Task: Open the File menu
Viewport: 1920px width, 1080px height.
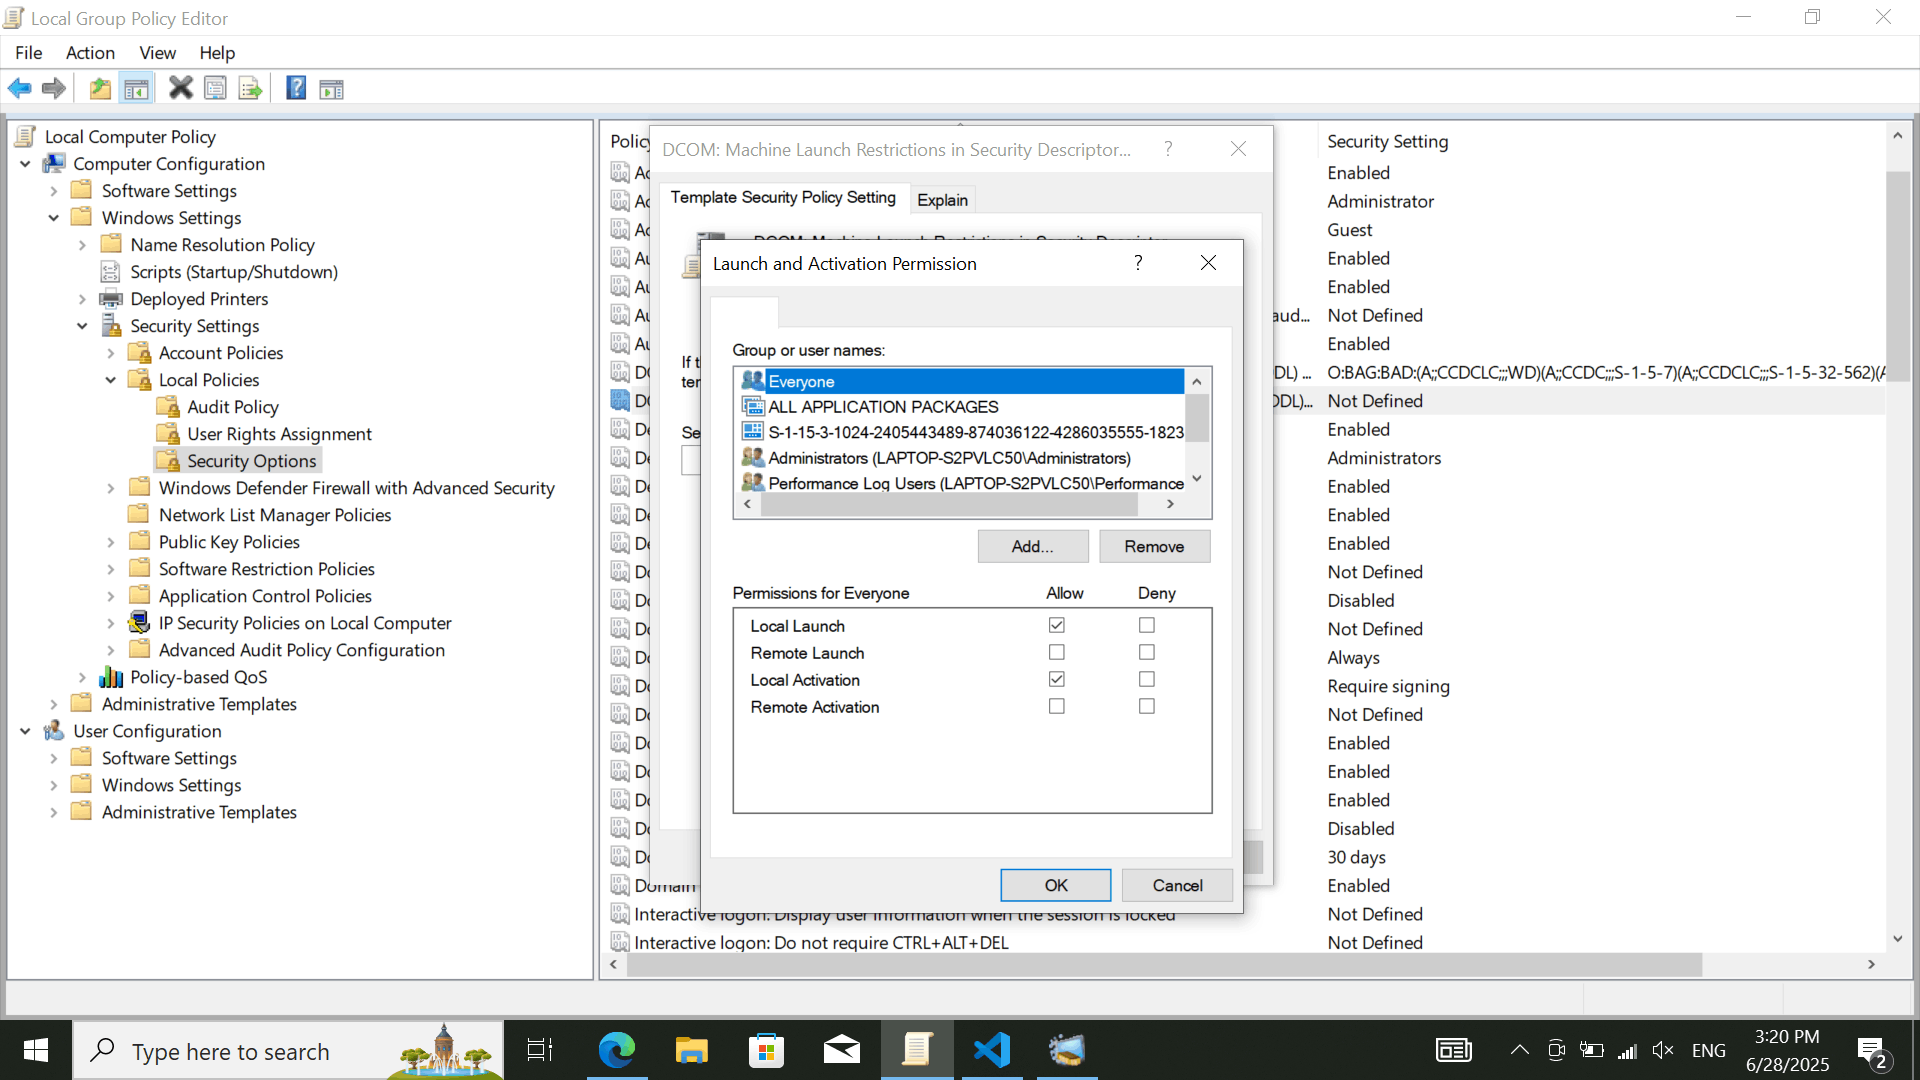Action: (28, 53)
